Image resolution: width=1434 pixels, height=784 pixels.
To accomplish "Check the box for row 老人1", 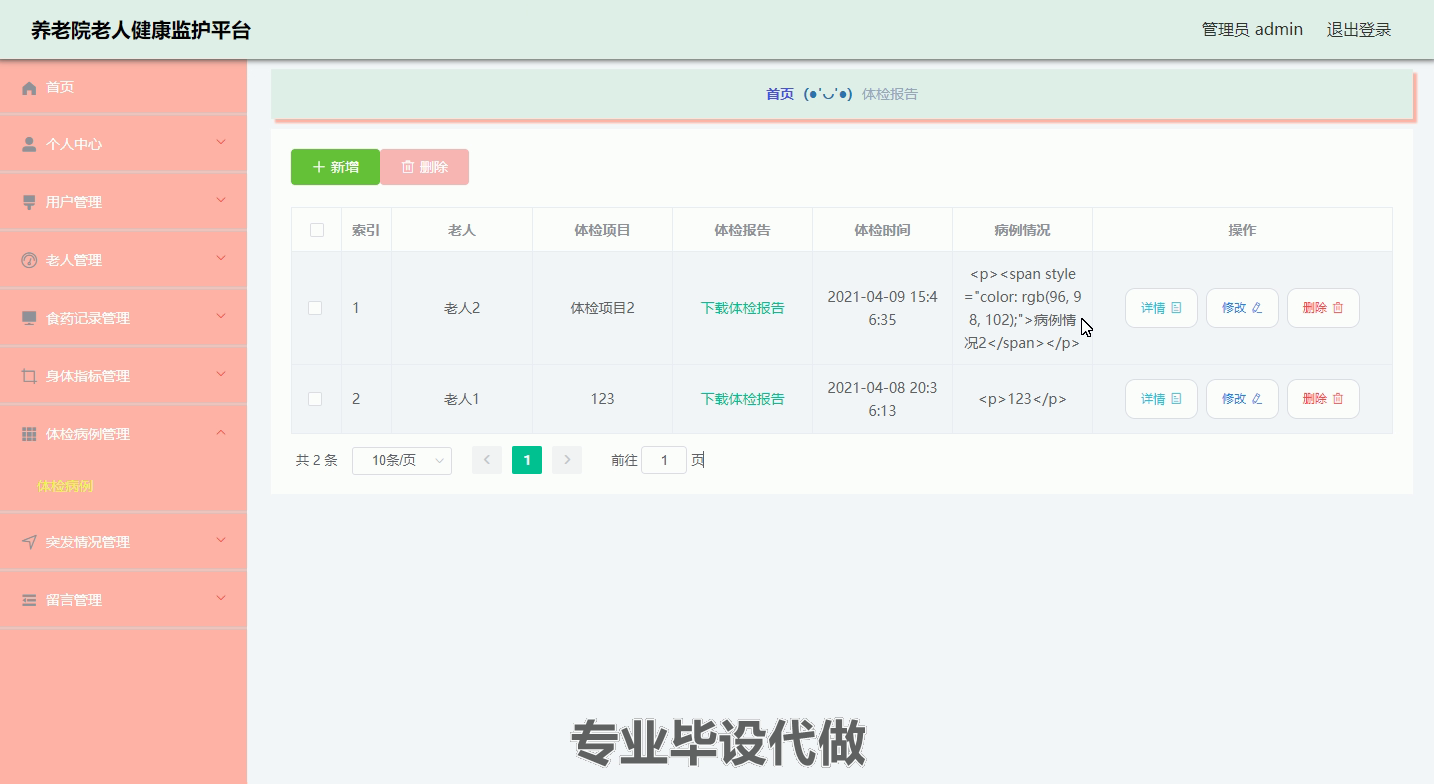I will click(x=315, y=399).
